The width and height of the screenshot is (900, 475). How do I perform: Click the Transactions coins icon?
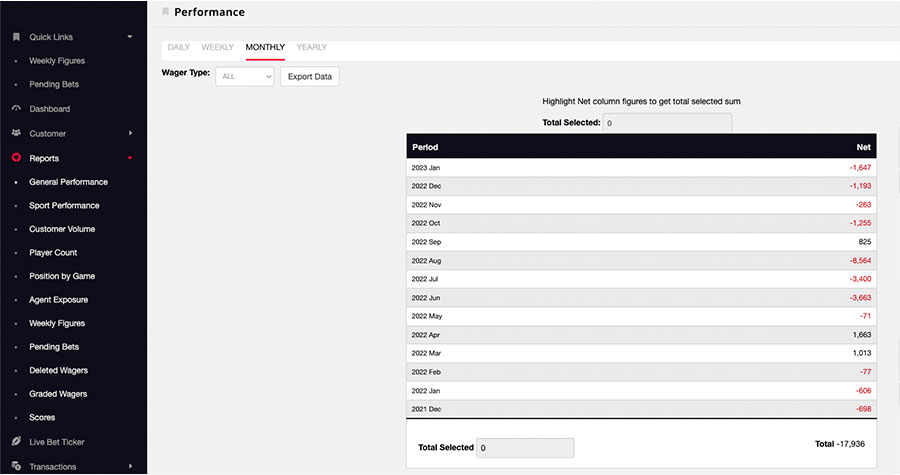coord(16,466)
